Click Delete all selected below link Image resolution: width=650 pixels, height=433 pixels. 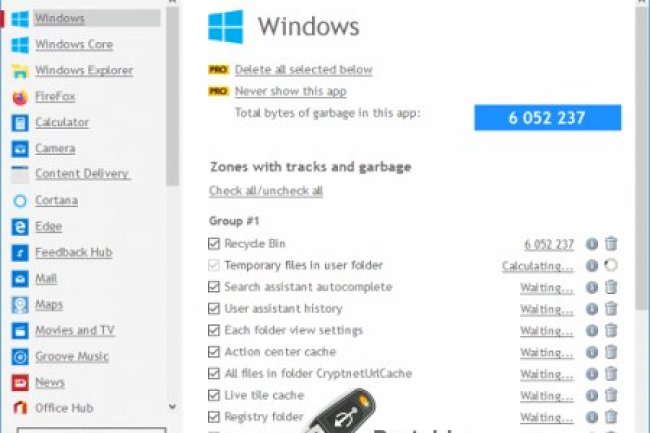coord(303,70)
